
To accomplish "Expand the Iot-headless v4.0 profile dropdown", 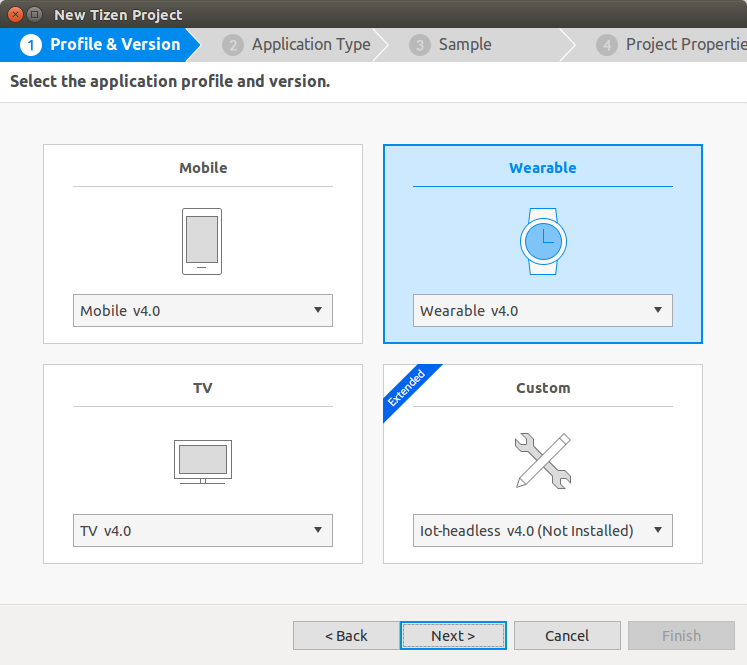I will pos(542,531).
